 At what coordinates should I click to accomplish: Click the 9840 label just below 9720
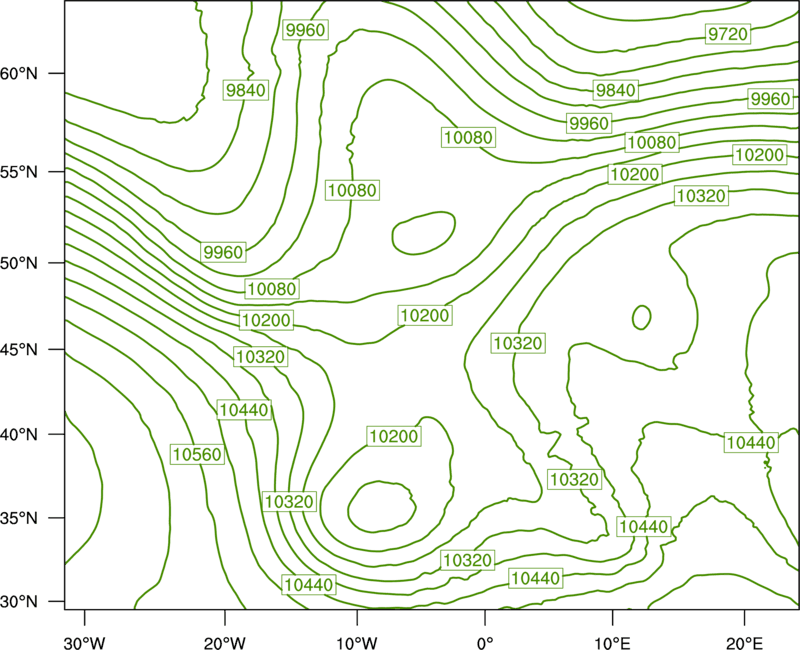tap(616, 90)
